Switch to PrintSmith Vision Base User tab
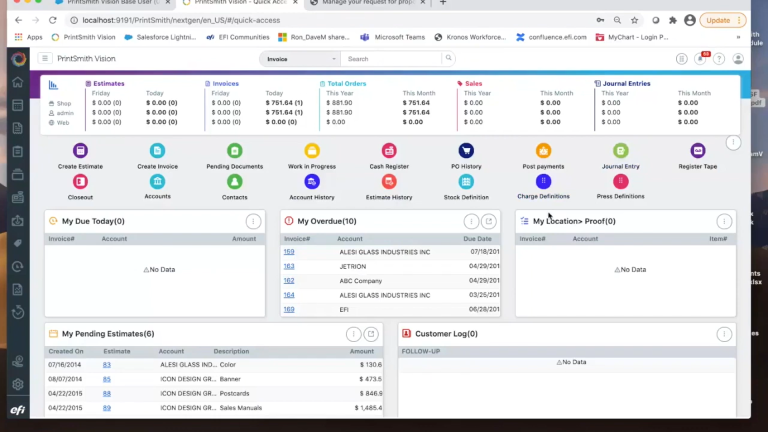The image size is (768, 432). (113, 2)
